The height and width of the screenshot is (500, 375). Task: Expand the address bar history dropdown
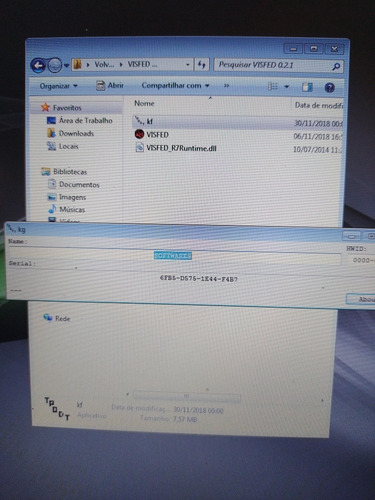coord(188,65)
